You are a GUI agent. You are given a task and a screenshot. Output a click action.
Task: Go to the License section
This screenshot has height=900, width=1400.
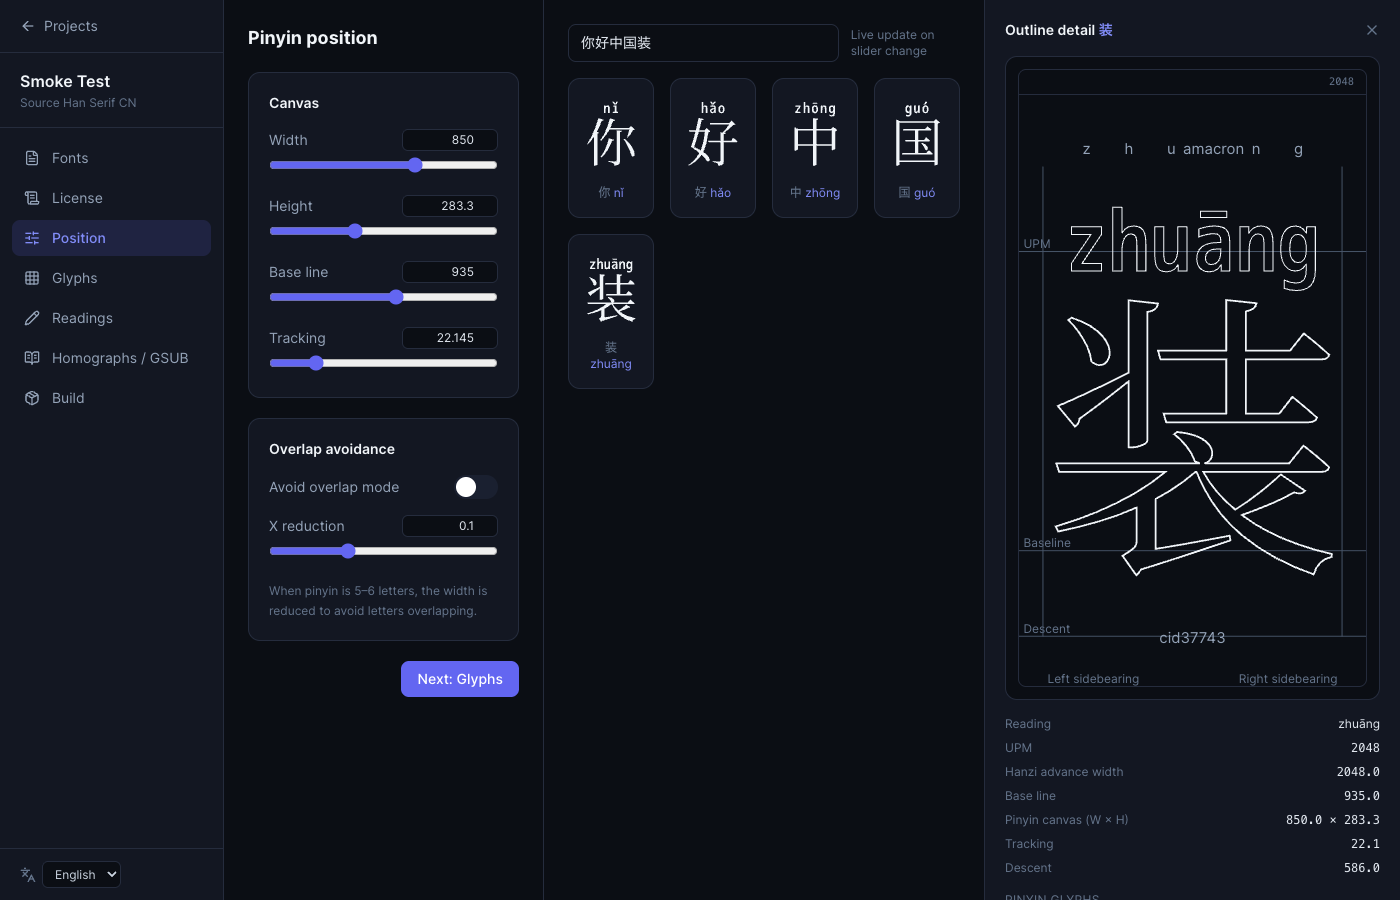[111, 198]
